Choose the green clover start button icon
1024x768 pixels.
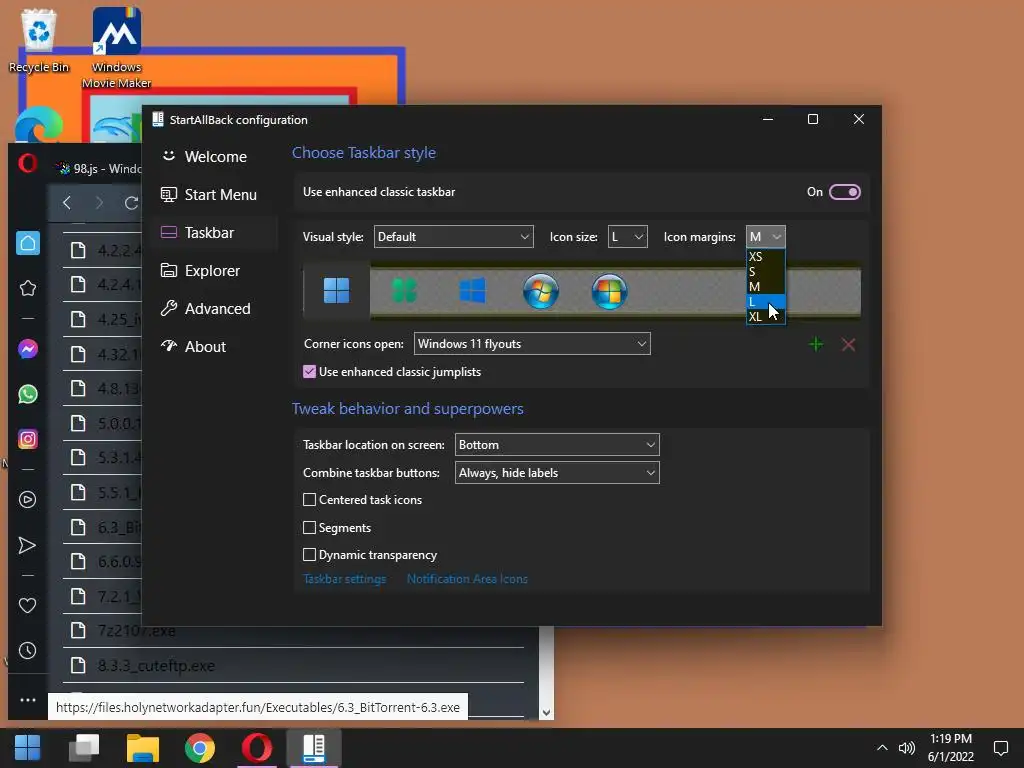coord(404,291)
